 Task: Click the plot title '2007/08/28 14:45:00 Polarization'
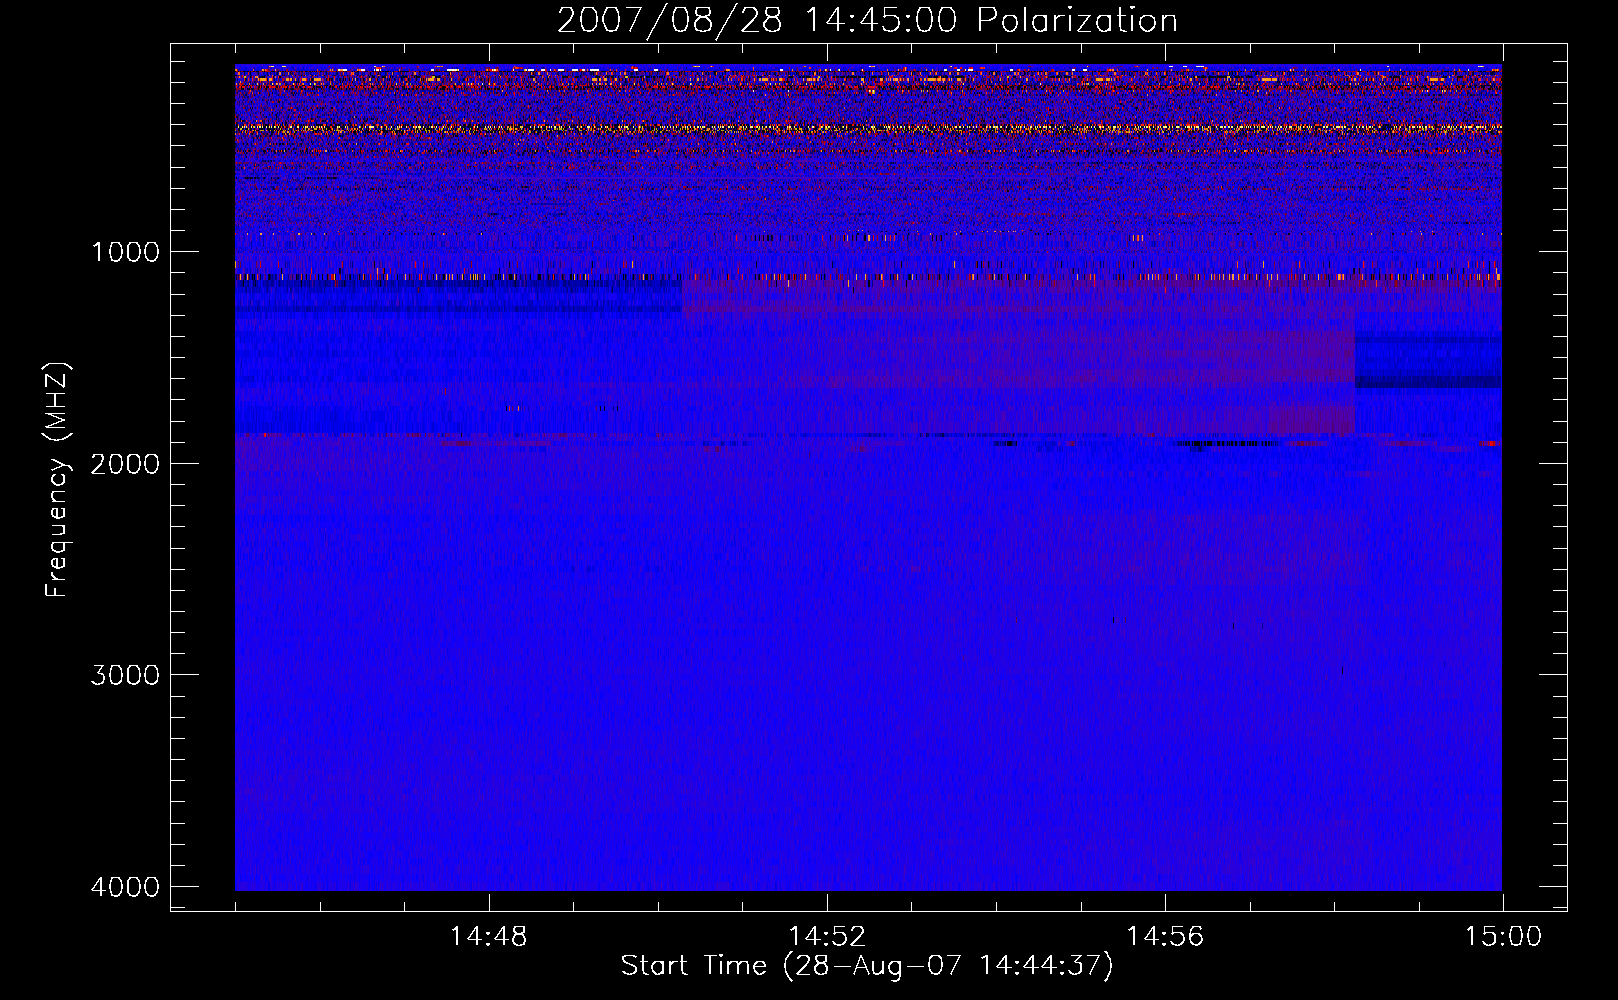point(867,20)
